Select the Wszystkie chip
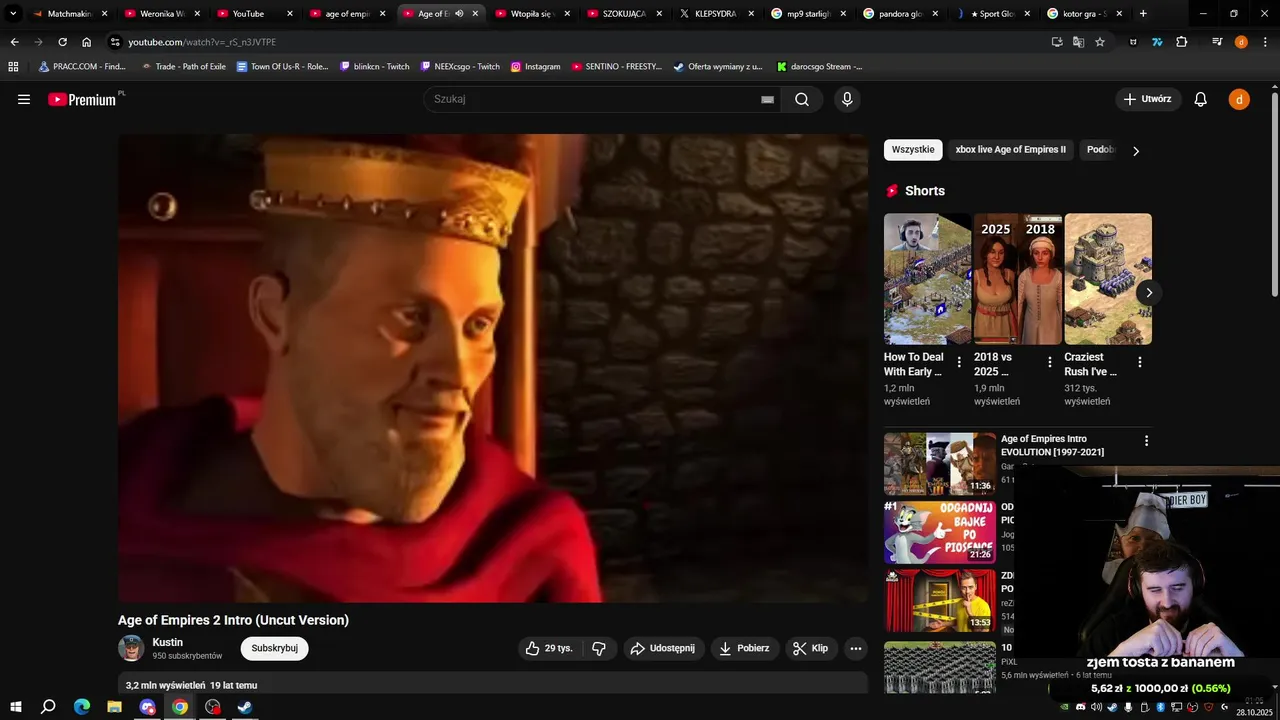 [913, 150]
